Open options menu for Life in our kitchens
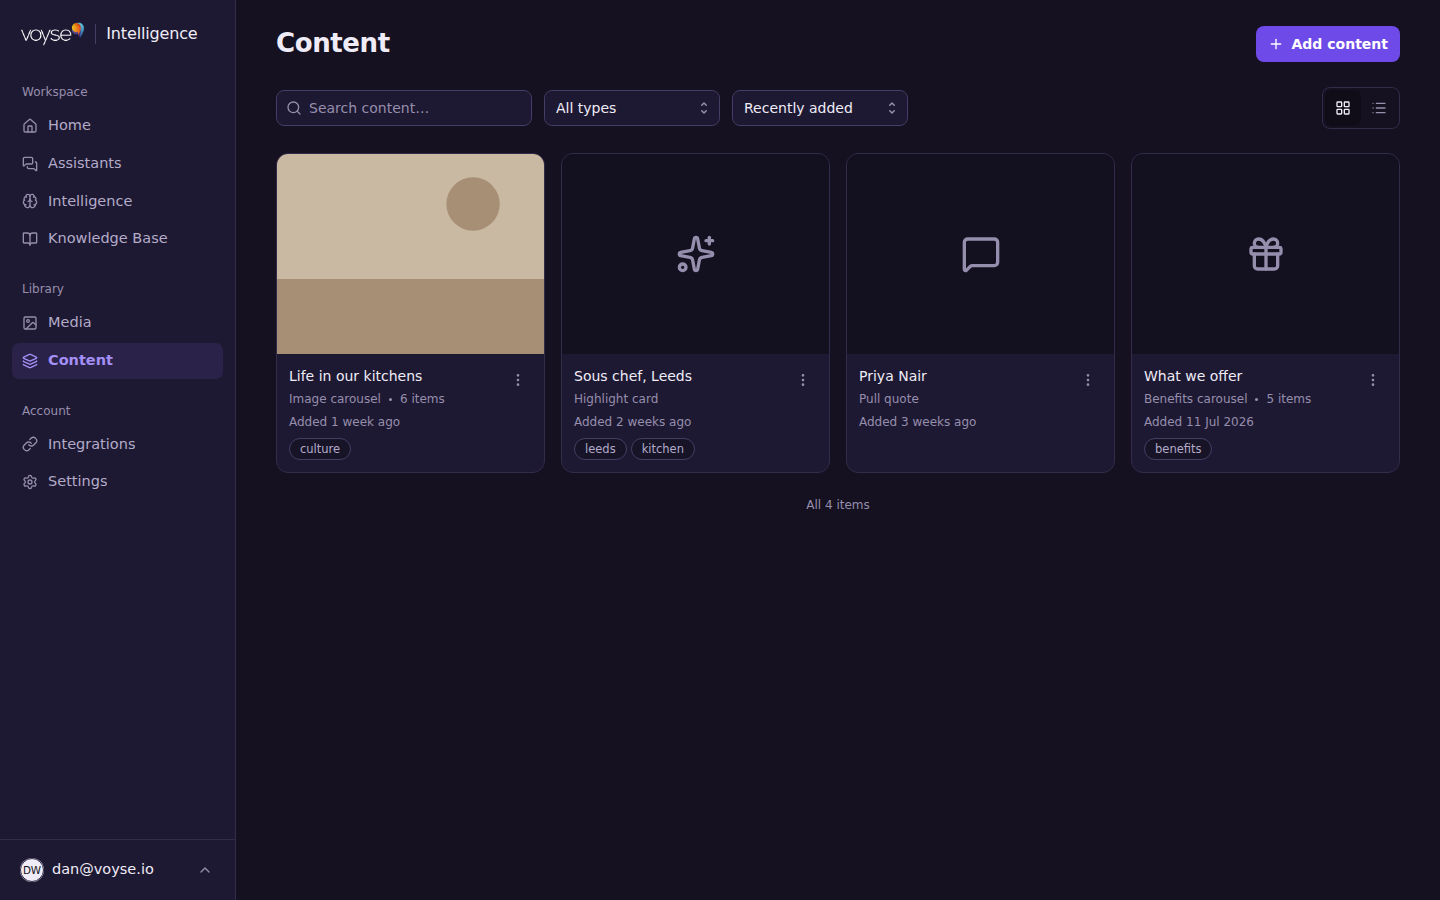 coord(518,380)
